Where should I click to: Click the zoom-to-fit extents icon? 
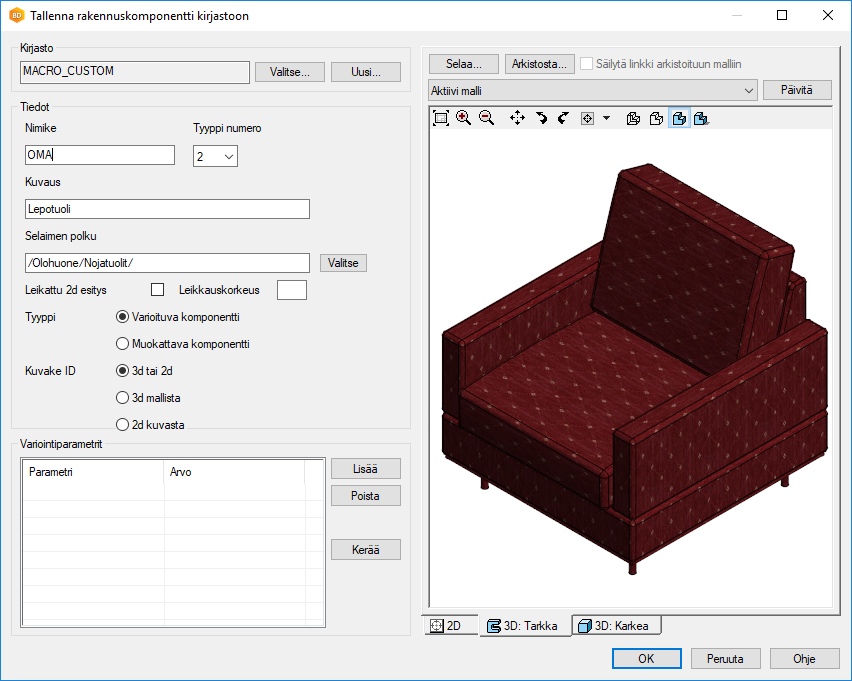tap(441, 118)
